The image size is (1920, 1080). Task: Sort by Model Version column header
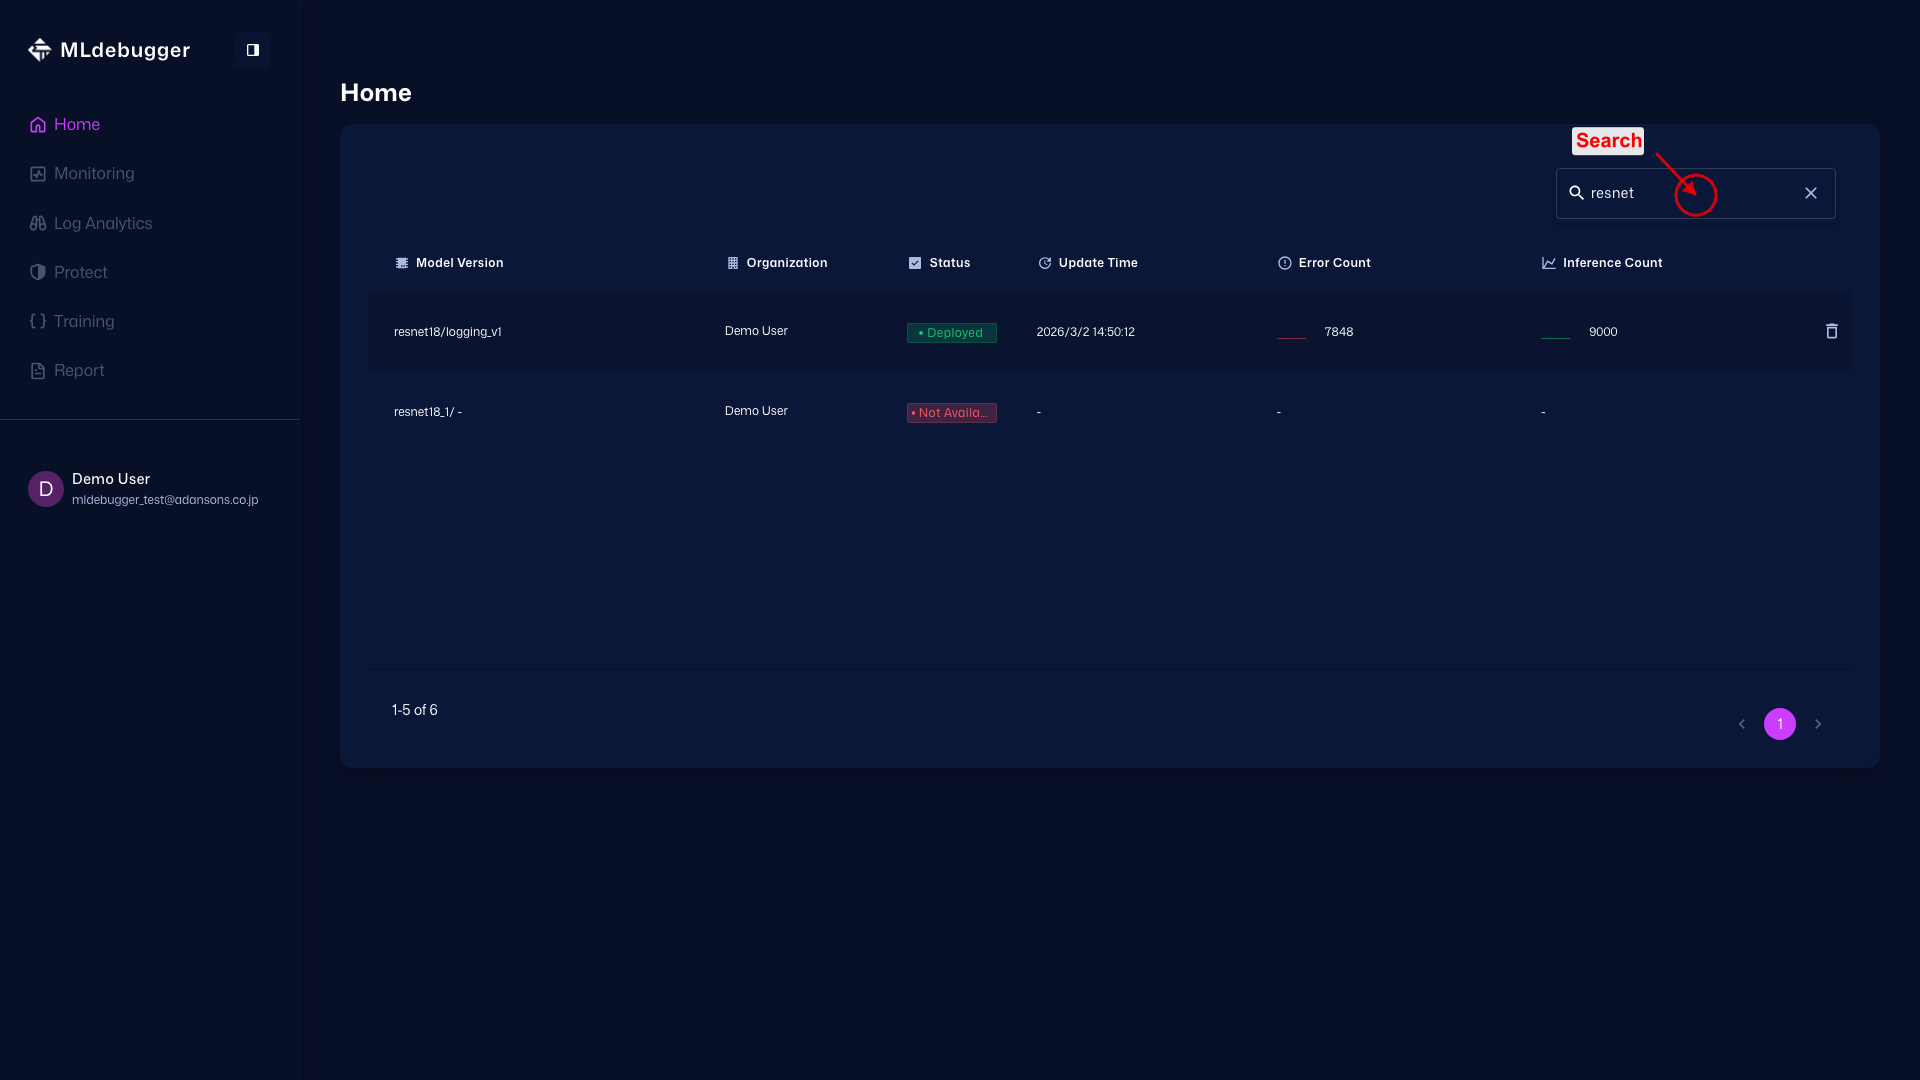pyautogui.click(x=459, y=263)
